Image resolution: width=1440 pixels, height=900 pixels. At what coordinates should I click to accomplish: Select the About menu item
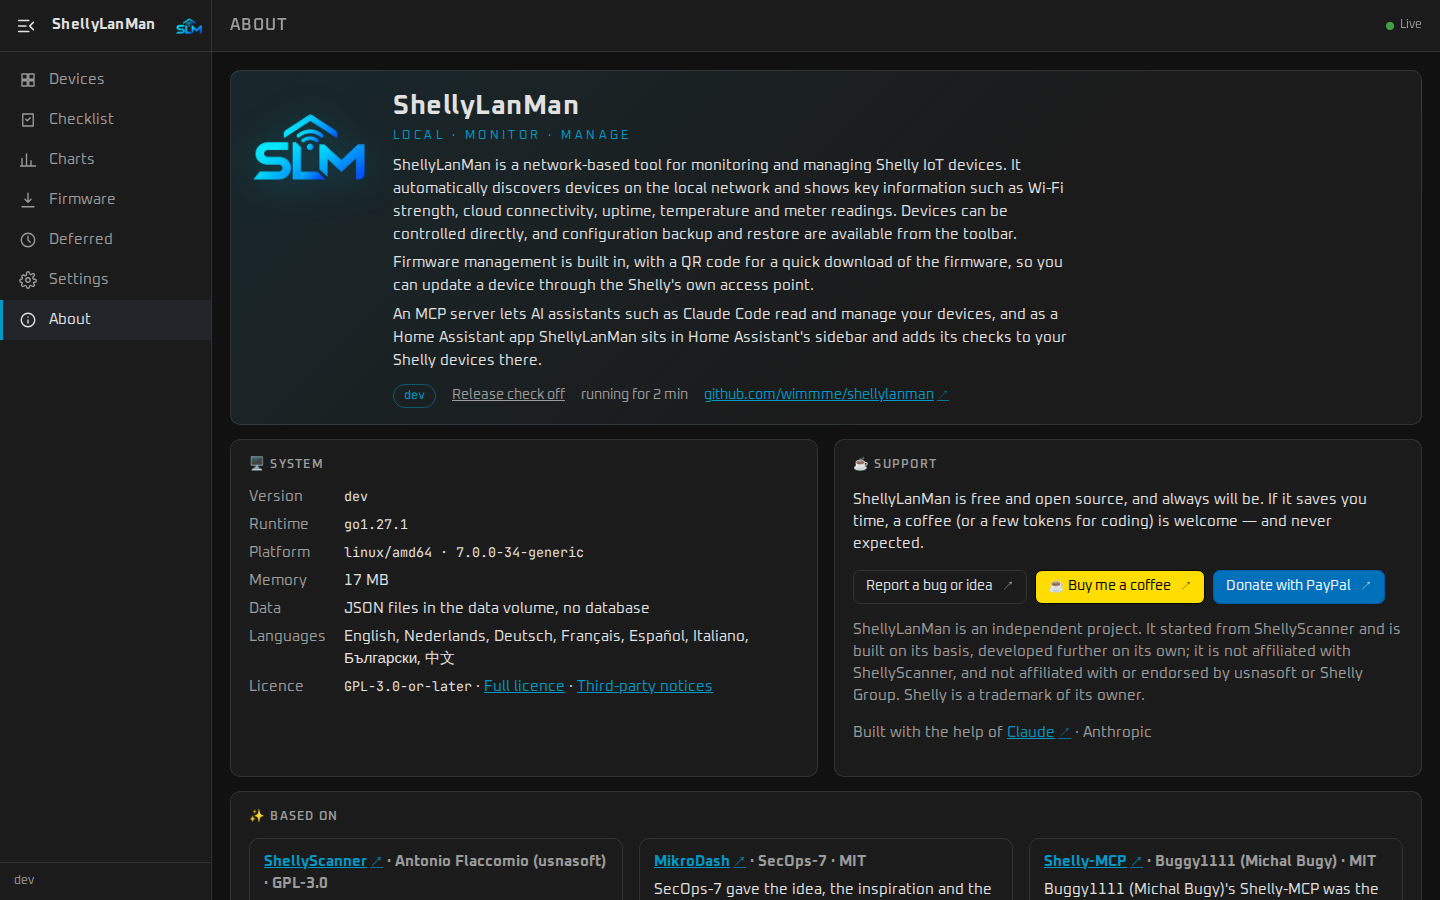click(x=106, y=319)
